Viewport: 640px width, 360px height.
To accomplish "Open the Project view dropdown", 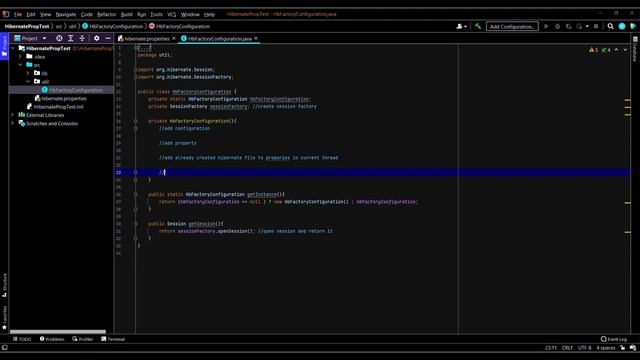I will pyautogui.click(x=31, y=38).
